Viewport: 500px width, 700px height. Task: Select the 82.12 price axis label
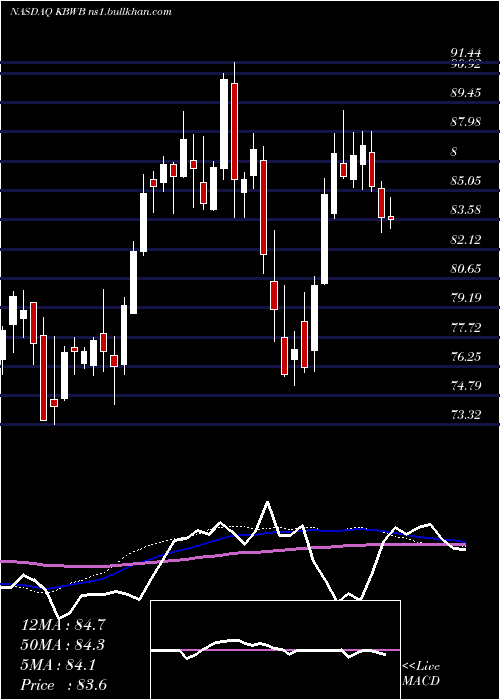click(x=466, y=240)
